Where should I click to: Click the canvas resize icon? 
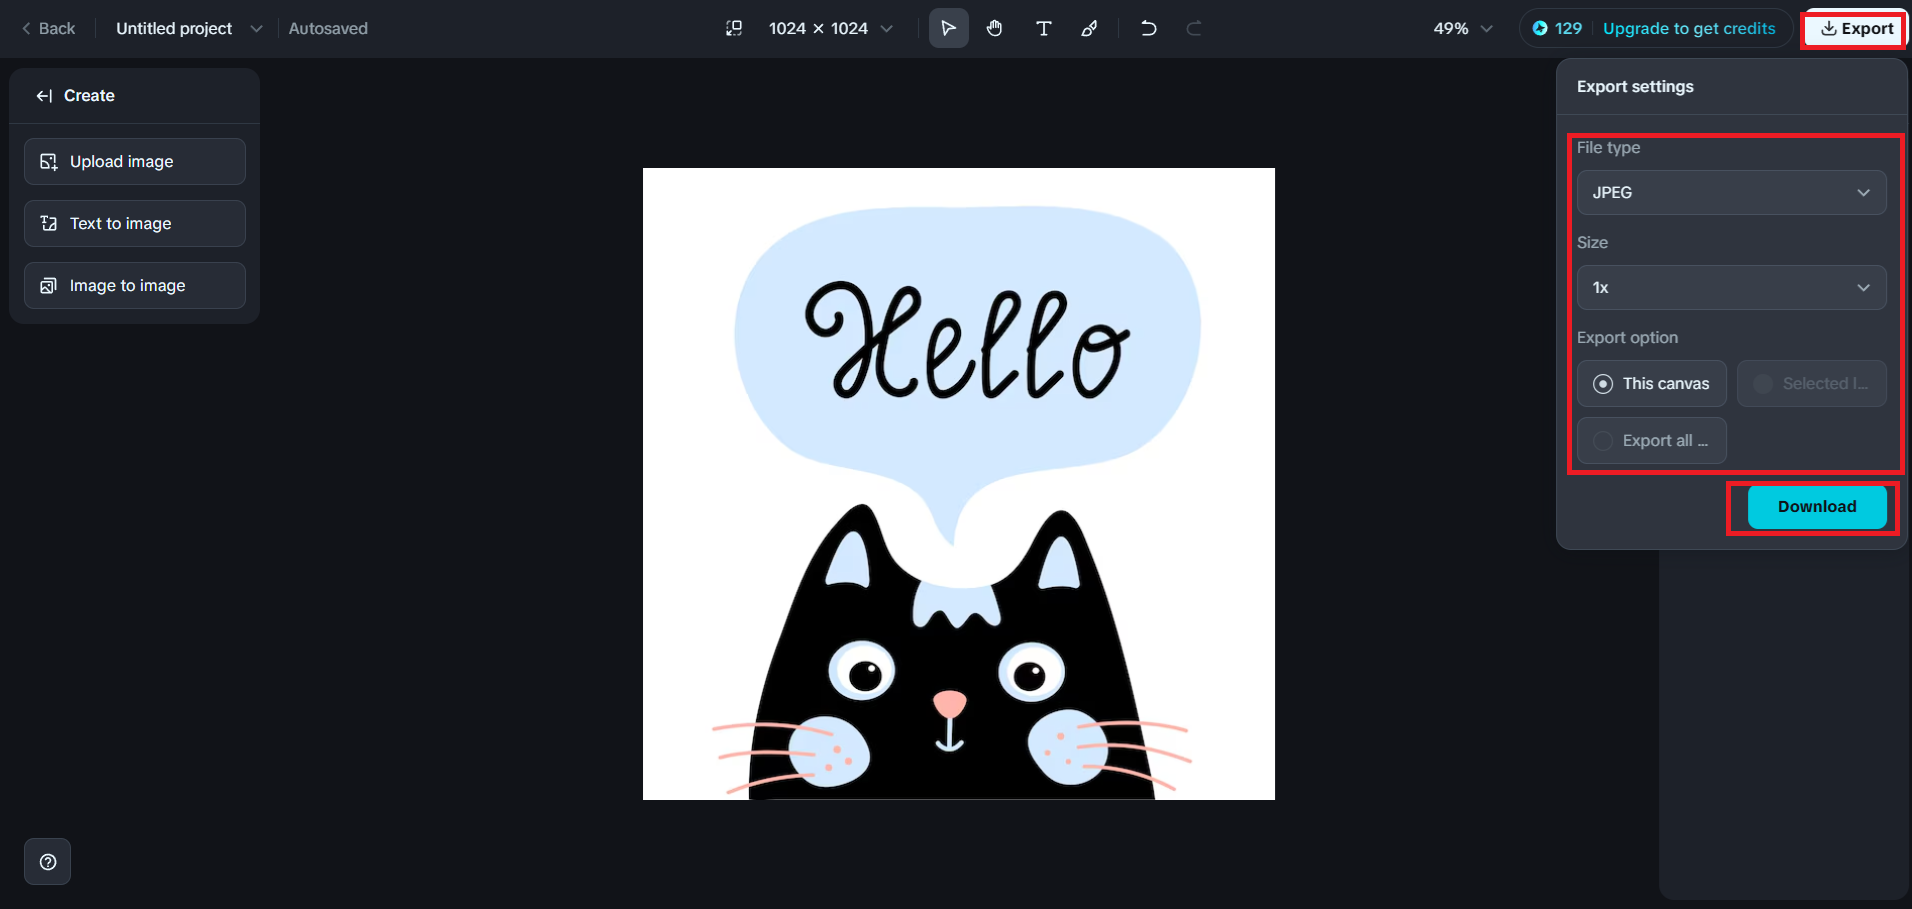tap(734, 28)
